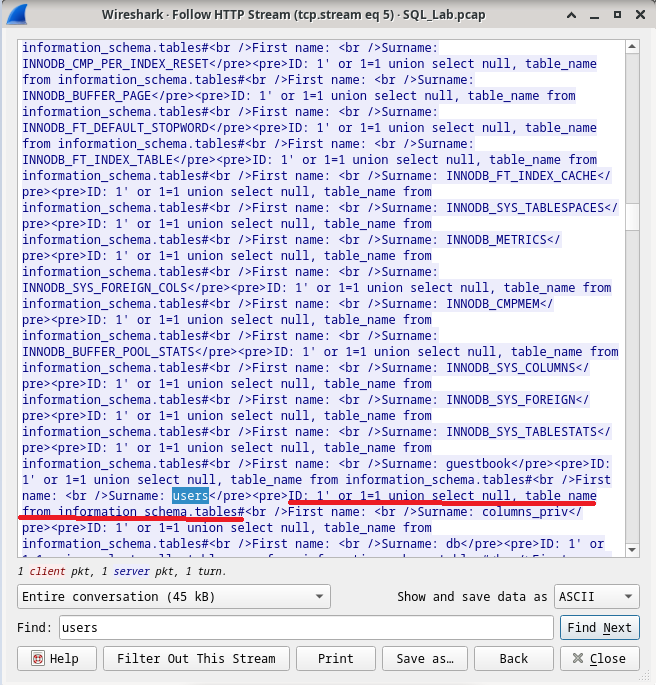Close window via title bar X

[640, 15]
